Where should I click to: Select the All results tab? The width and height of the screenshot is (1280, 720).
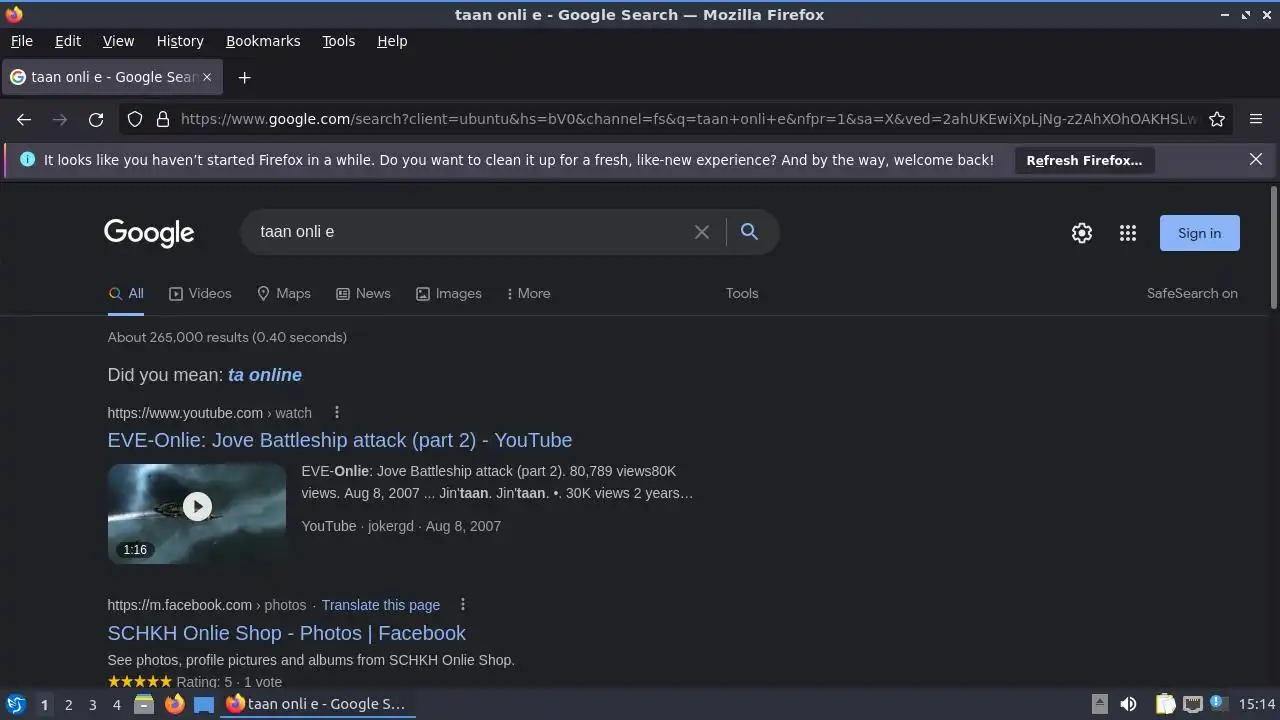(x=126, y=293)
